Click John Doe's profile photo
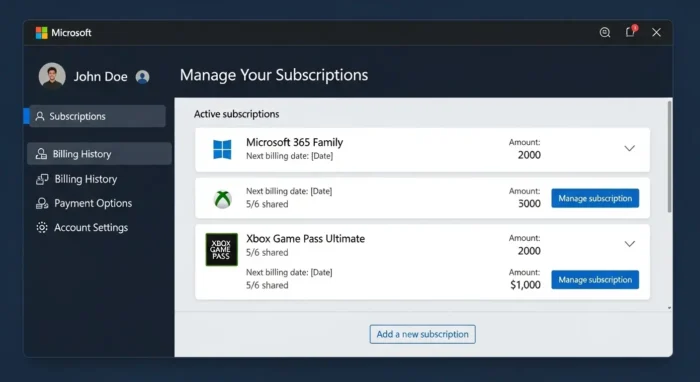Screen dimensions: 700x382 pyautogui.click(x=52, y=76)
